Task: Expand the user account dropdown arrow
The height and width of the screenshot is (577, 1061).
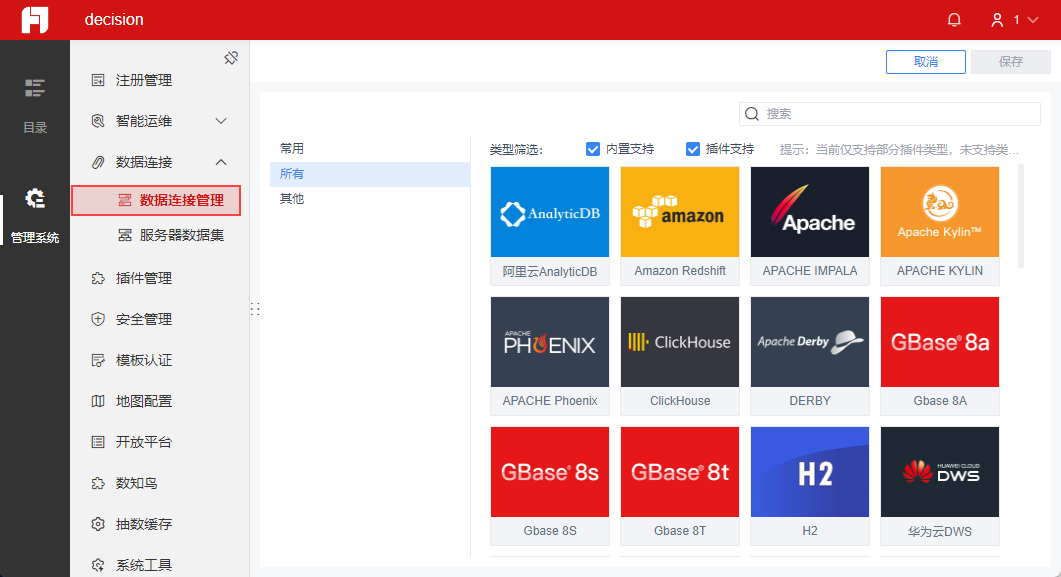Action: pyautogui.click(x=1033, y=20)
